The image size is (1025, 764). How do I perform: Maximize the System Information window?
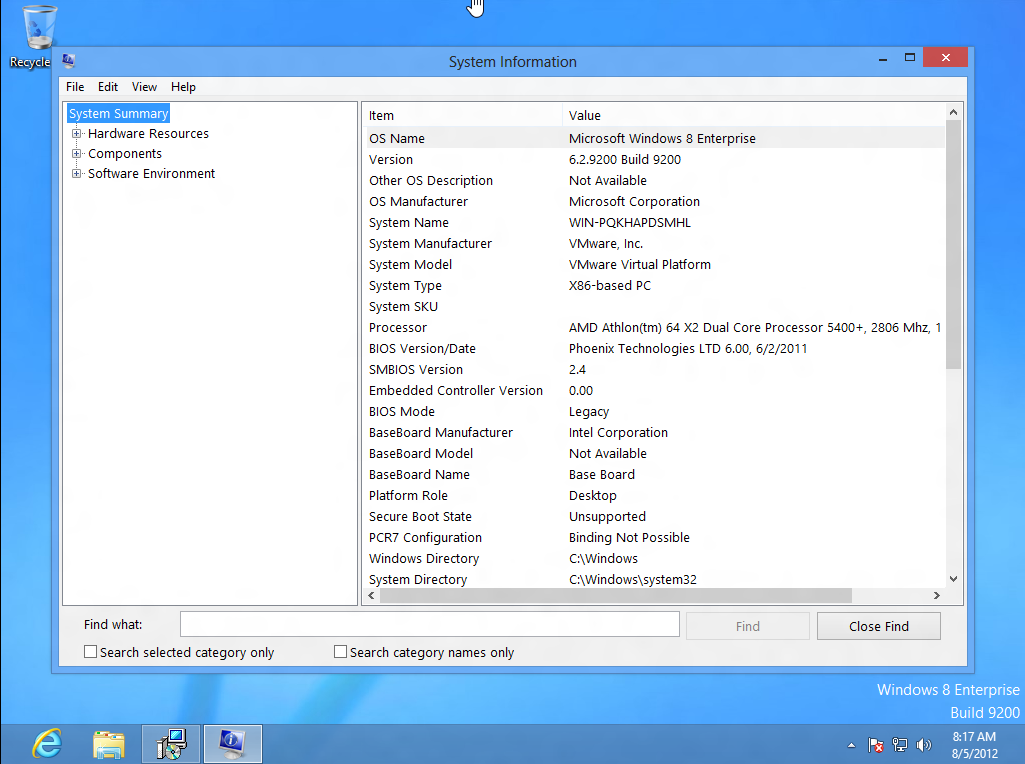coord(909,58)
